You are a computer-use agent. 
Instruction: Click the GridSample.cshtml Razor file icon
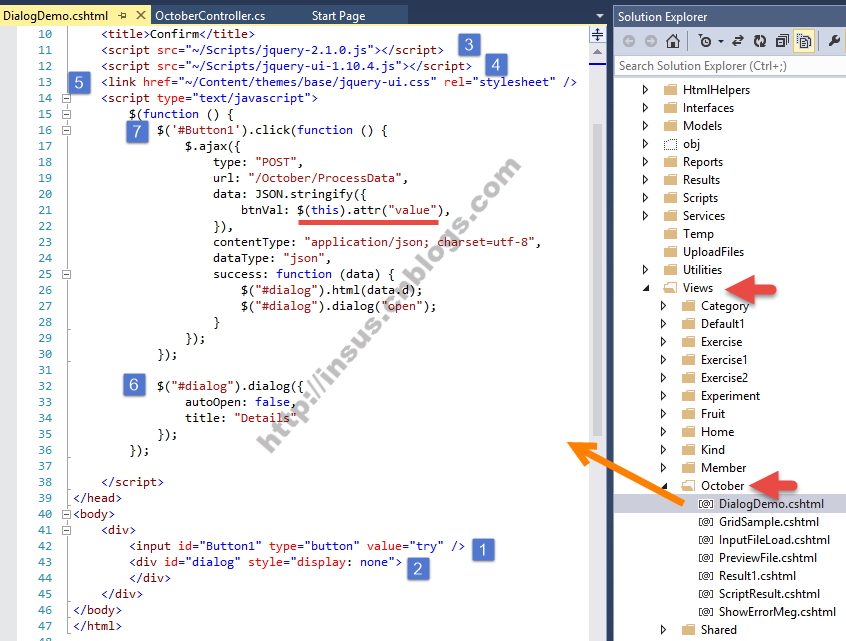click(706, 522)
